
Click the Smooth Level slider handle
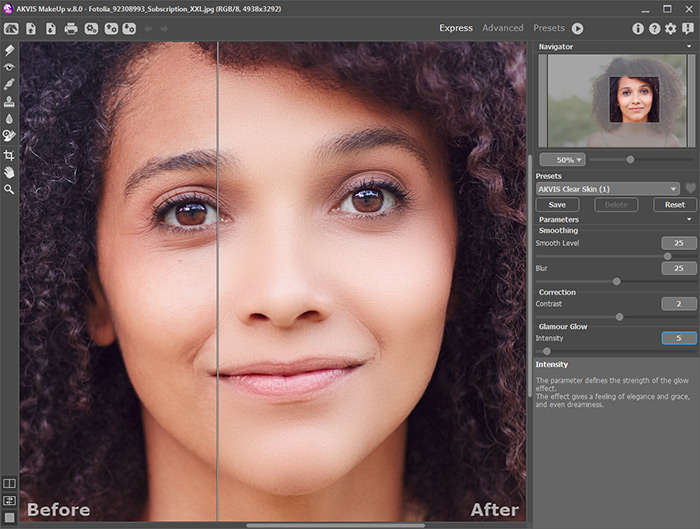pyautogui.click(x=667, y=256)
